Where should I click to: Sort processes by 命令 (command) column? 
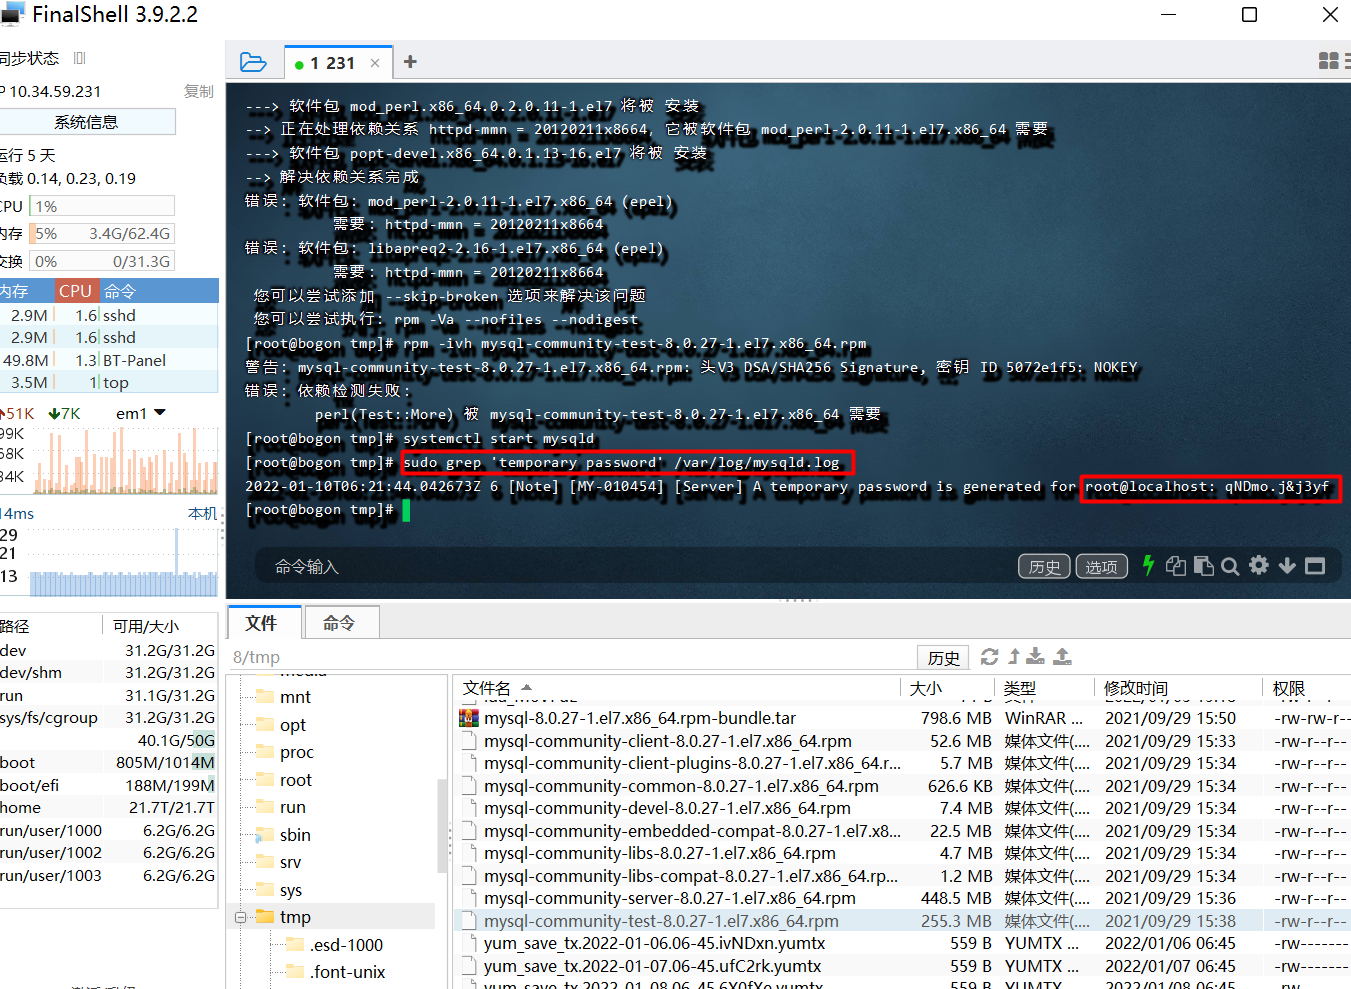pos(159,291)
